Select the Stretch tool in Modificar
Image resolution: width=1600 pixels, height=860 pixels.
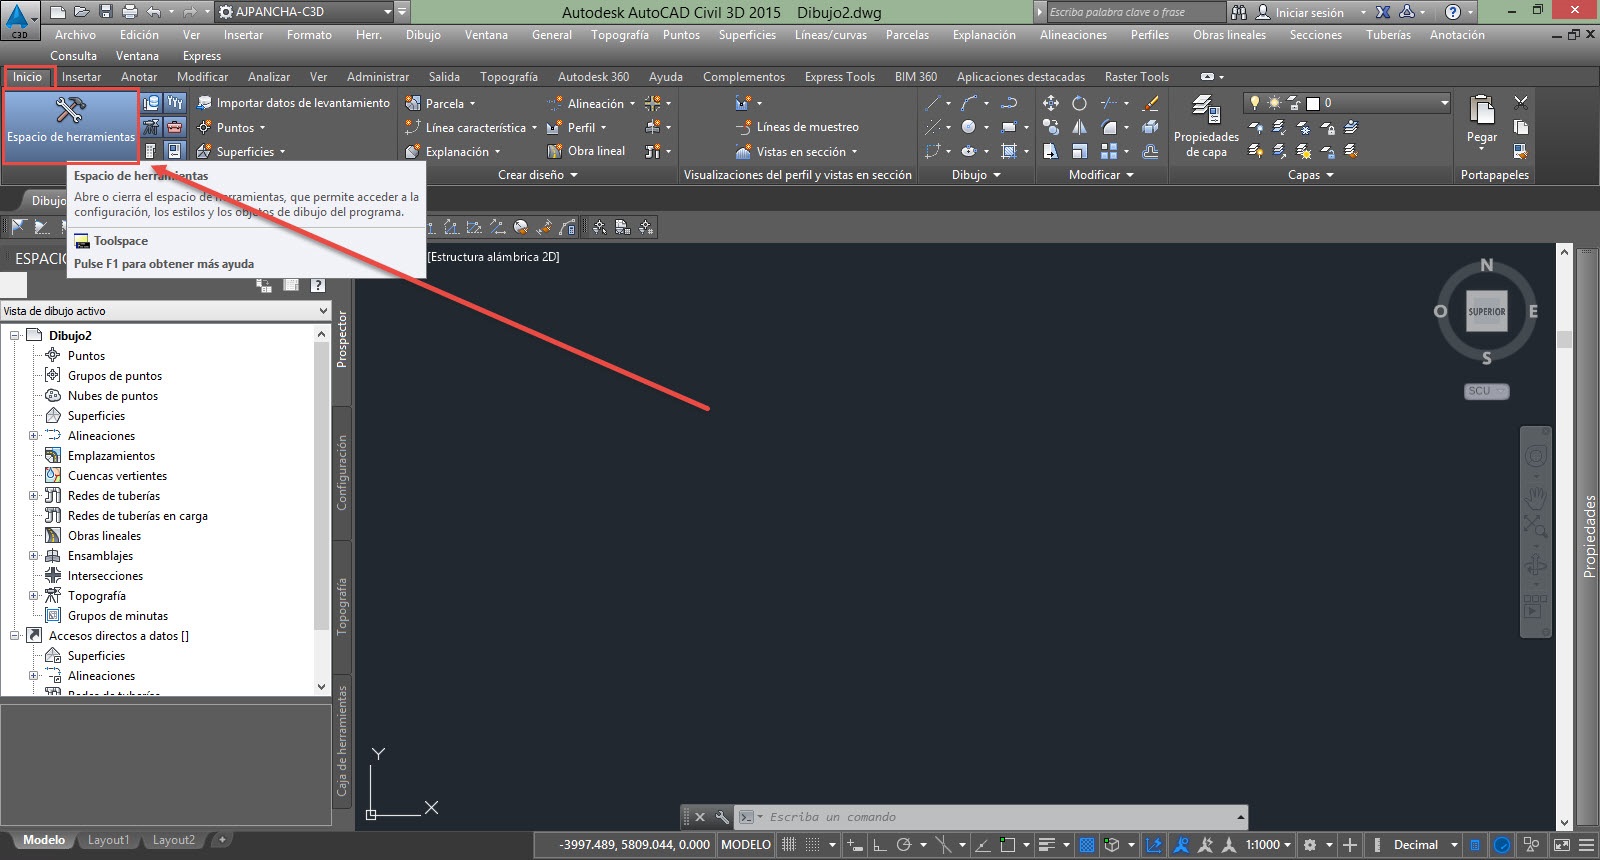click(x=1051, y=151)
